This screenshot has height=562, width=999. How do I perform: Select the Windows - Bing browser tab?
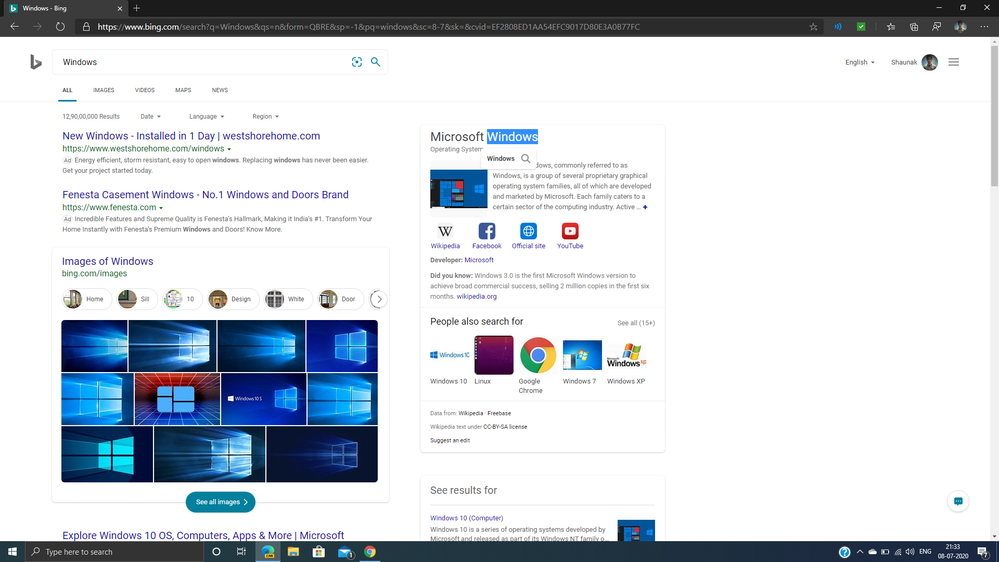[x=64, y=8]
